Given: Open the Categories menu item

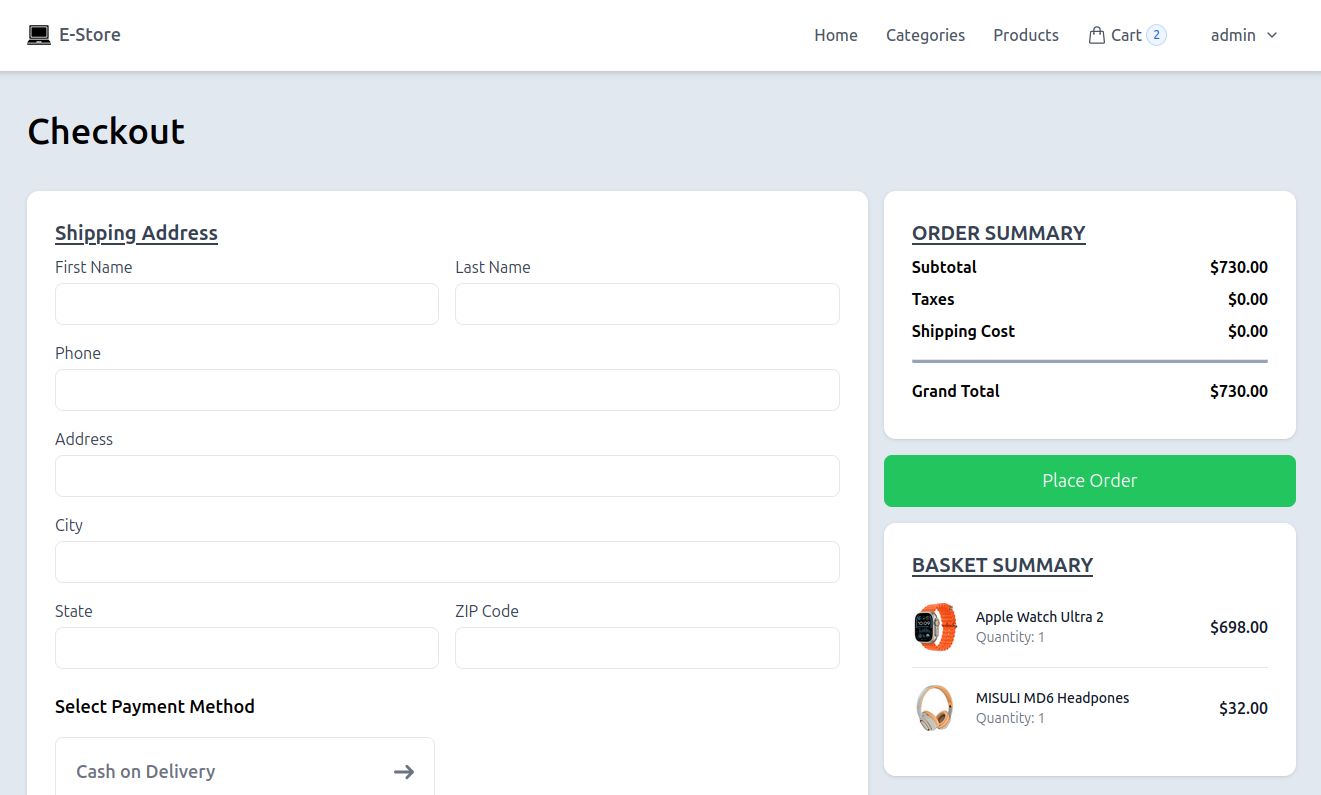Looking at the screenshot, I should coord(925,35).
